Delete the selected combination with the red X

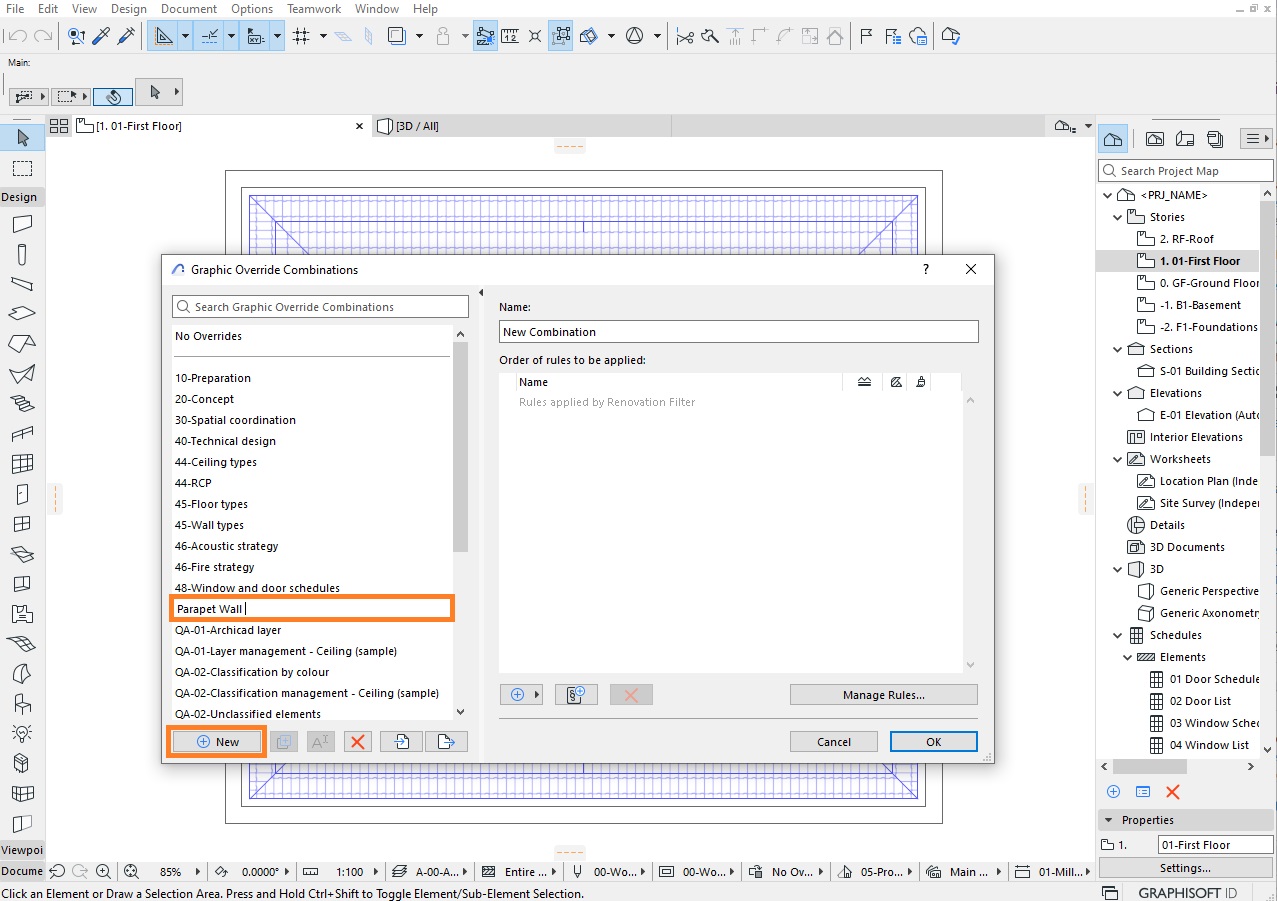coord(357,742)
